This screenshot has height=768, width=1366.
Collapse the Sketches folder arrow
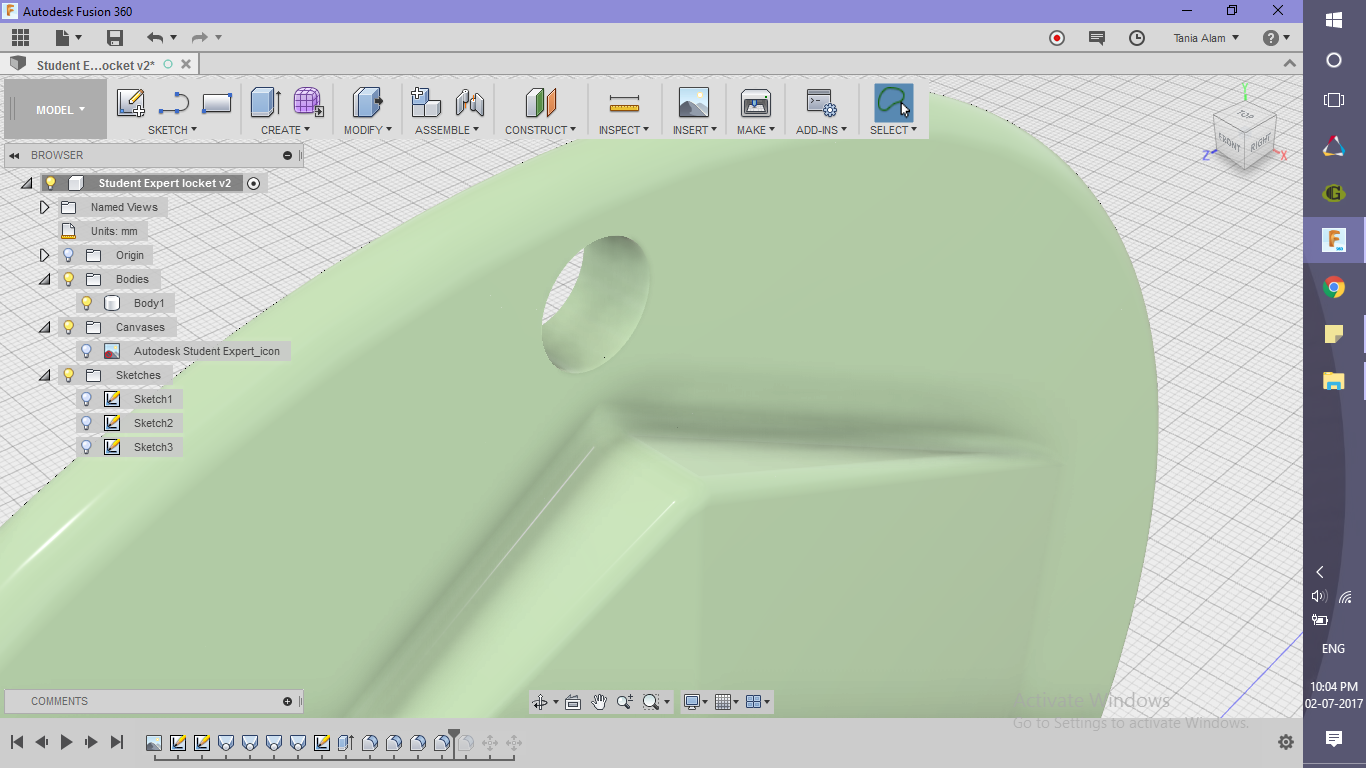(44, 375)
